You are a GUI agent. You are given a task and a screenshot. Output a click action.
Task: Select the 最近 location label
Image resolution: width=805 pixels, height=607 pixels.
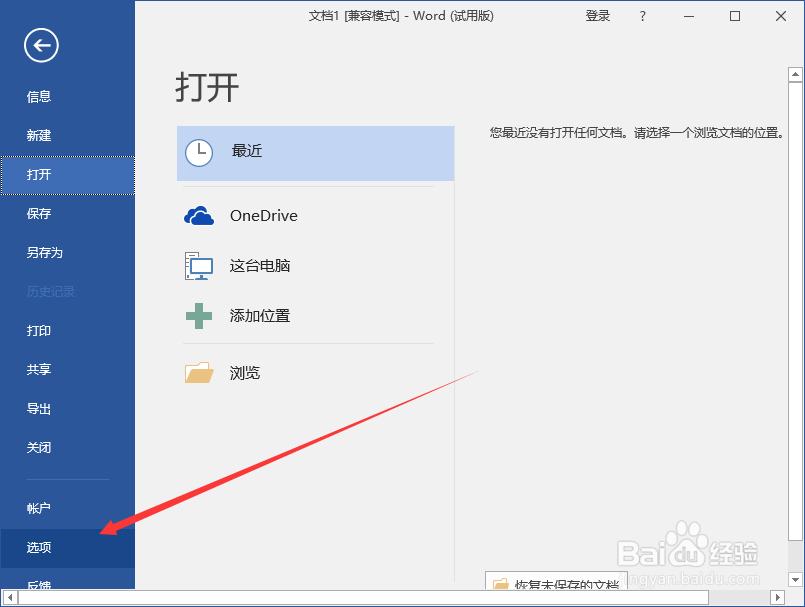point(247,151)
